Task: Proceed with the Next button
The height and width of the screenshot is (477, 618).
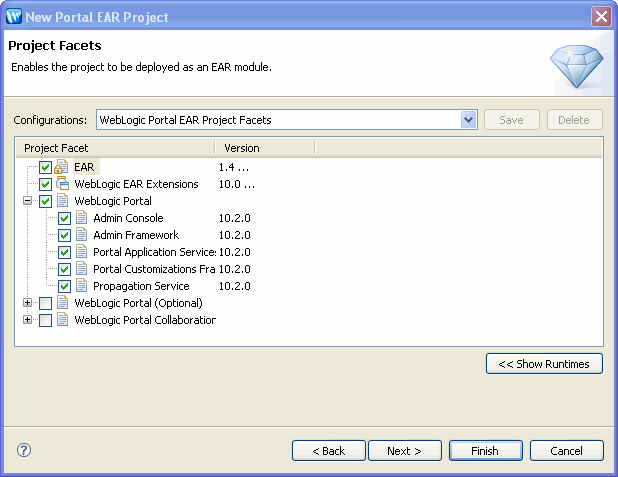Action: [x=405, y=451]
